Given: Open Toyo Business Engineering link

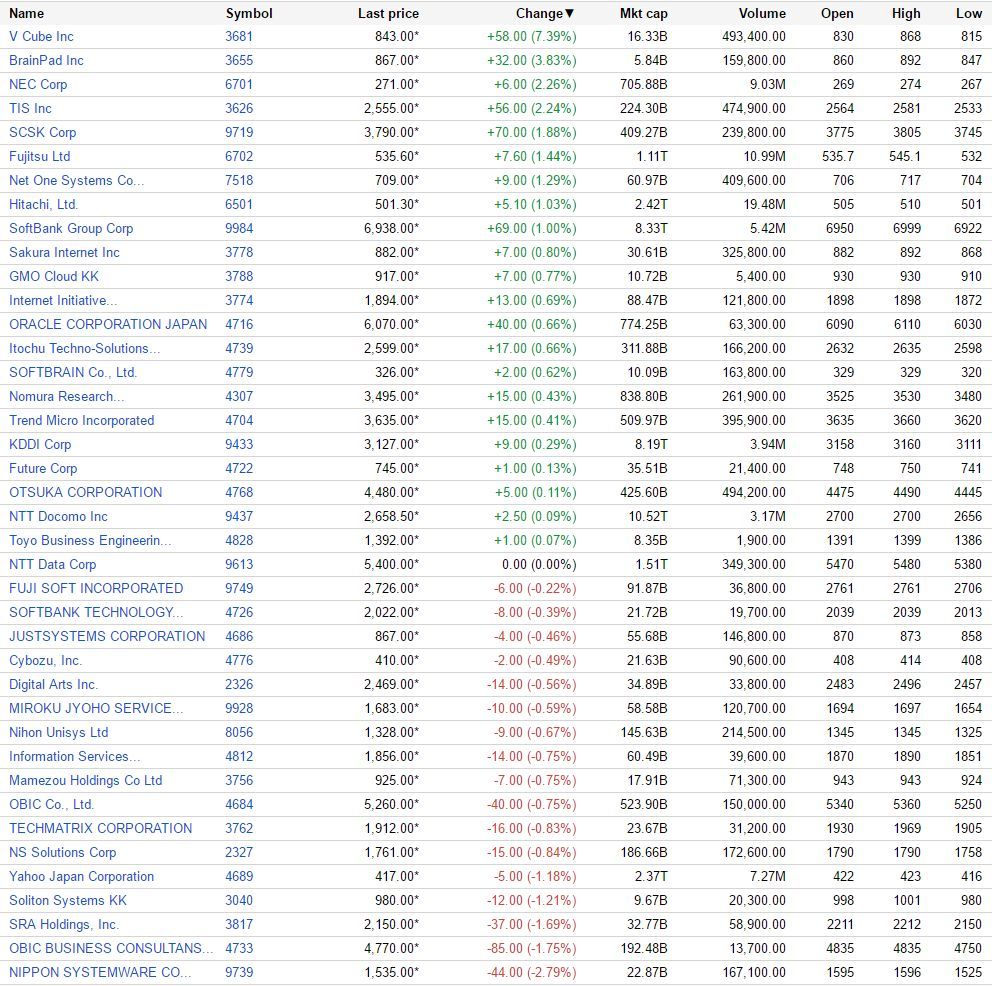Looking at the screenshot, I should click(x=90, y=541).
